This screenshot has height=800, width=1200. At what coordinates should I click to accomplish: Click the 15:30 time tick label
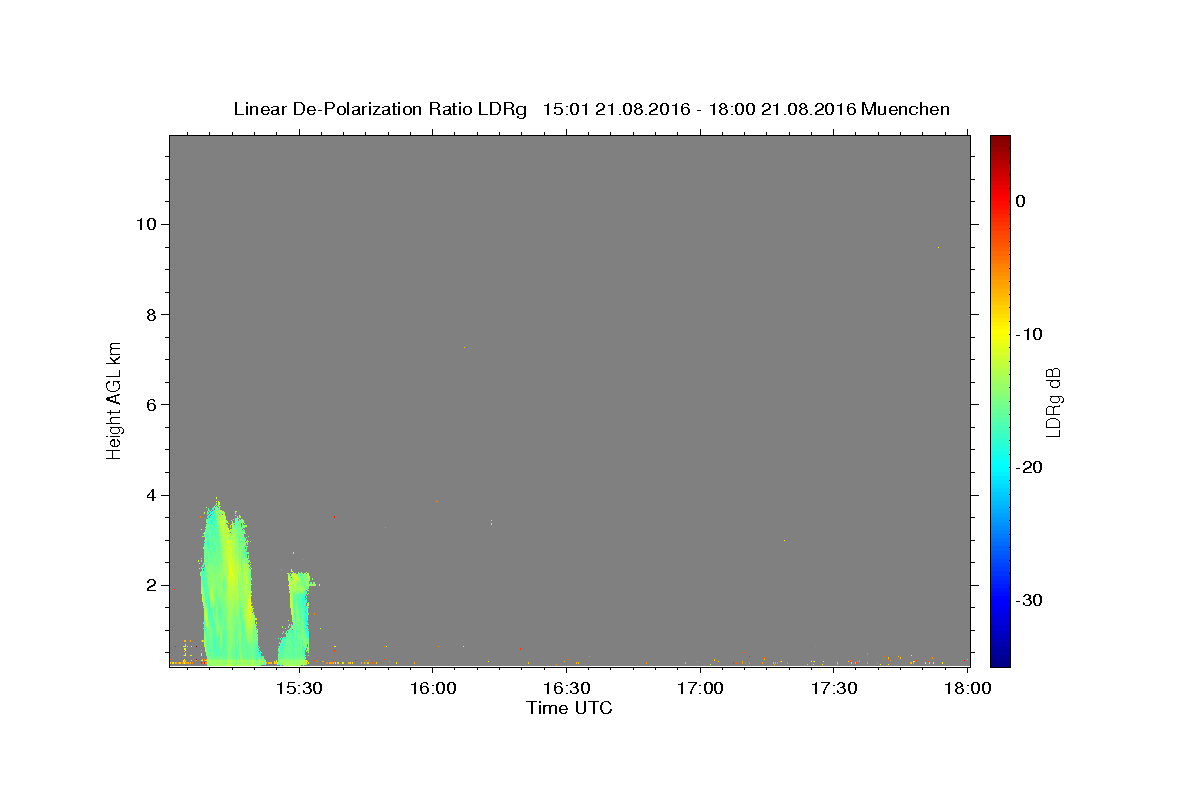(x=298, y=688)
